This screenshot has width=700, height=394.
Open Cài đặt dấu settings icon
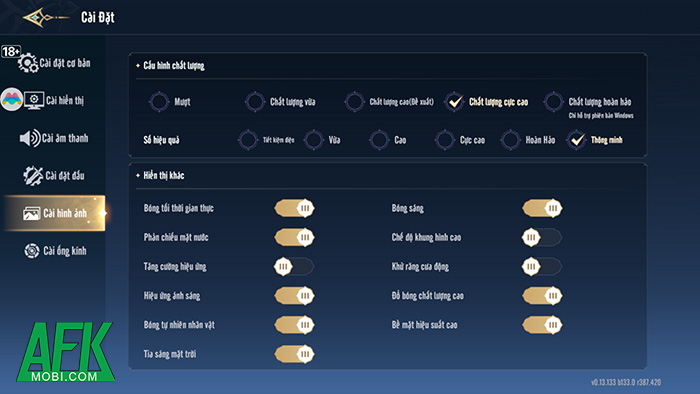coord(33,175)
